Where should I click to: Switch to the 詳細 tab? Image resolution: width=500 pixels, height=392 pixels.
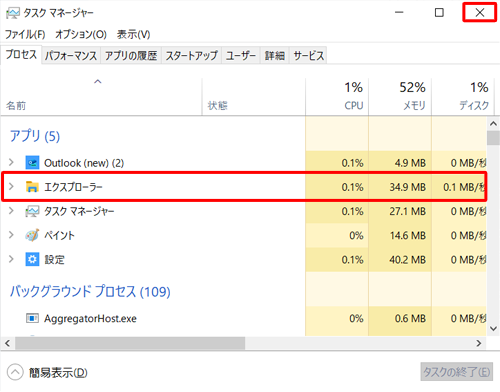point(275,55)
